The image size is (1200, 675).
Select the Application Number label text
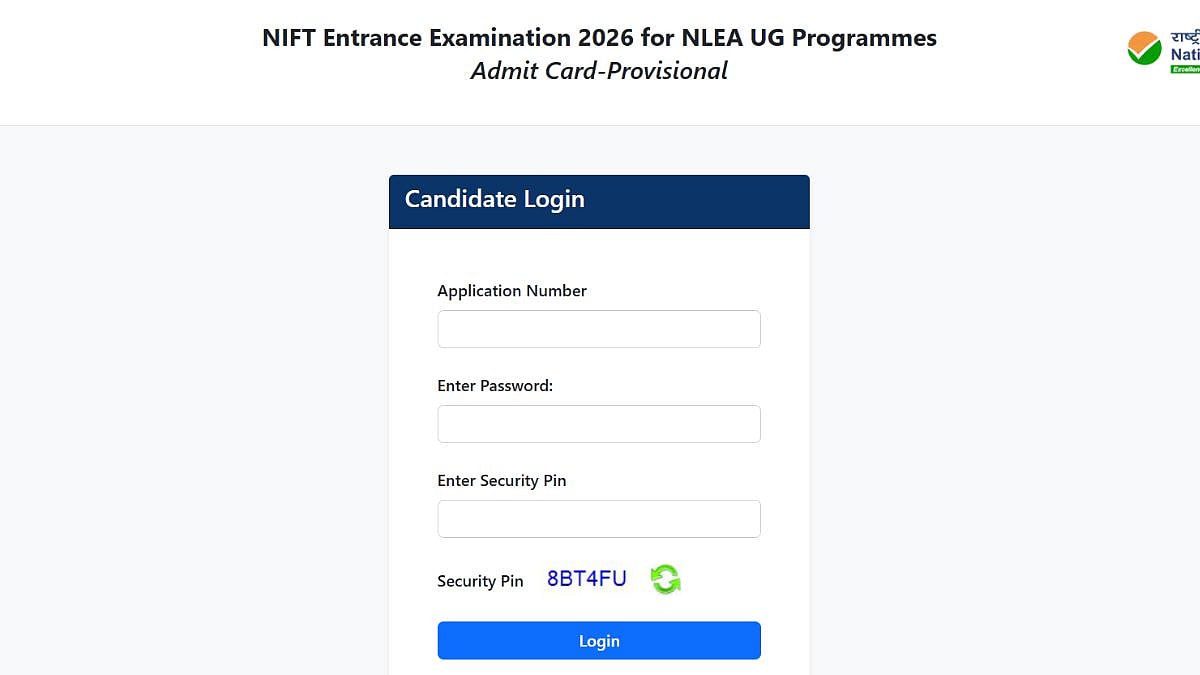pos(511,290)
